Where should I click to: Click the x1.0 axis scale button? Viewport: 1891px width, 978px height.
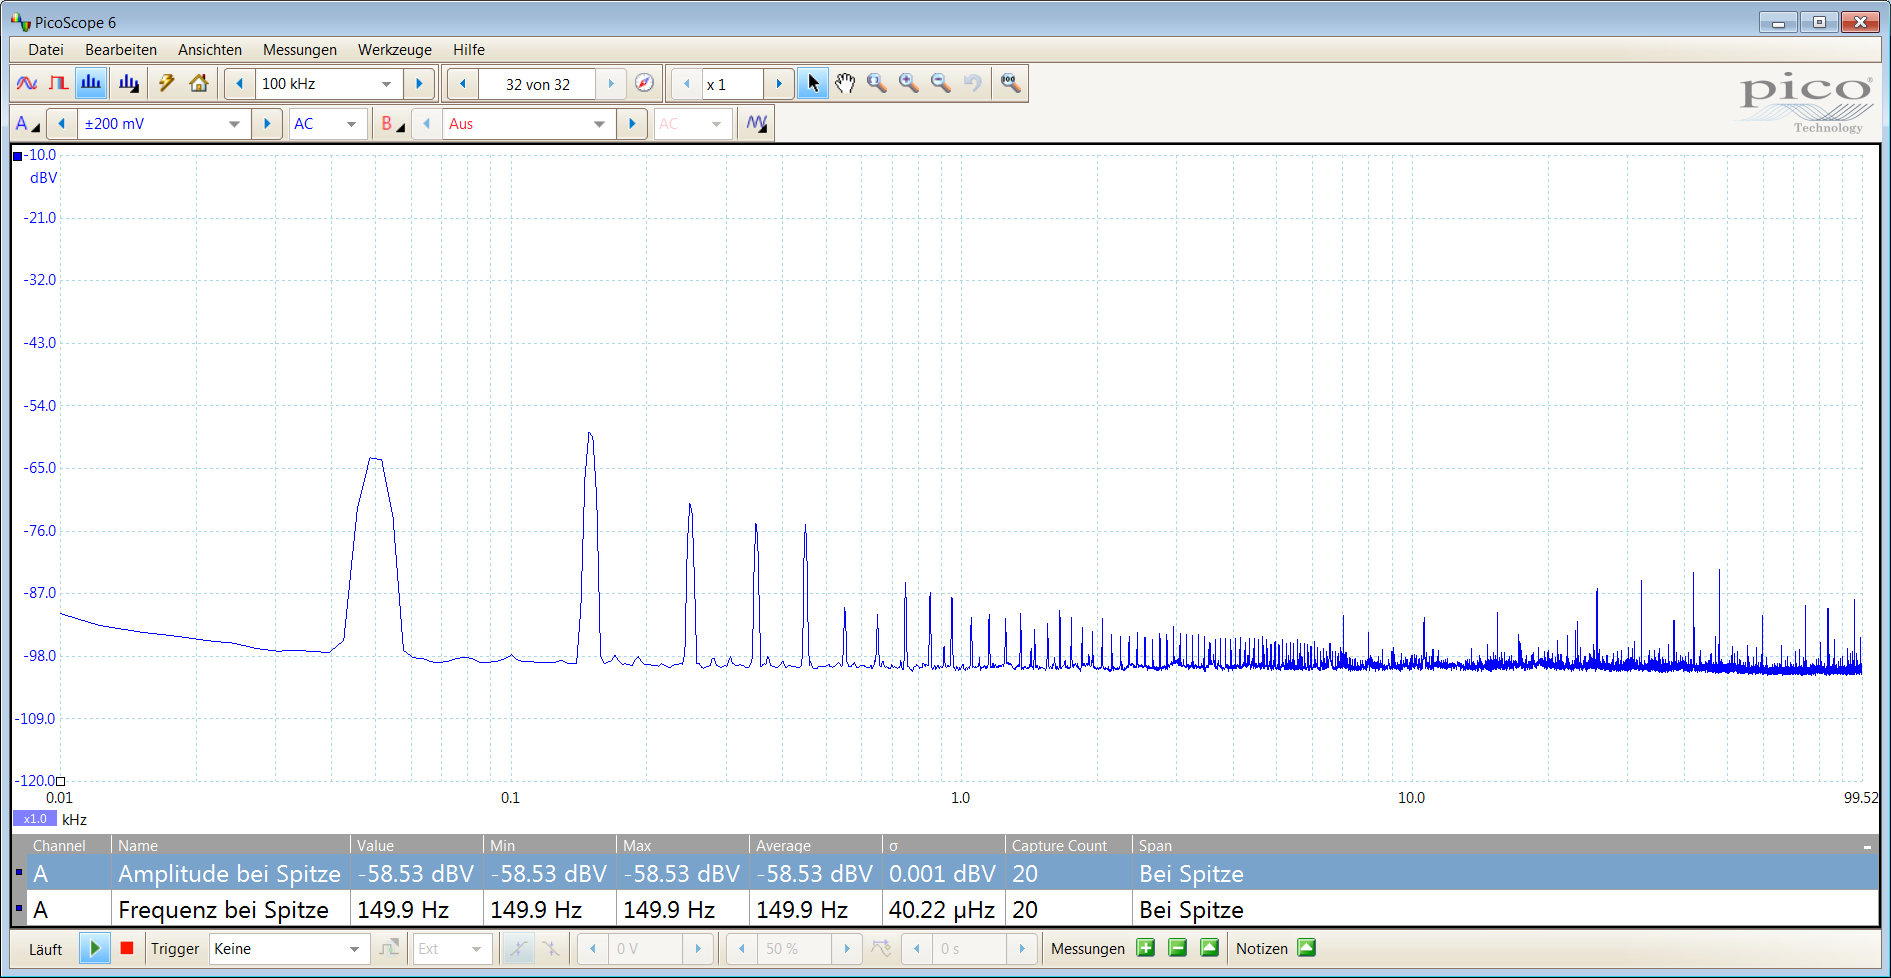click(x=35, y=819)
